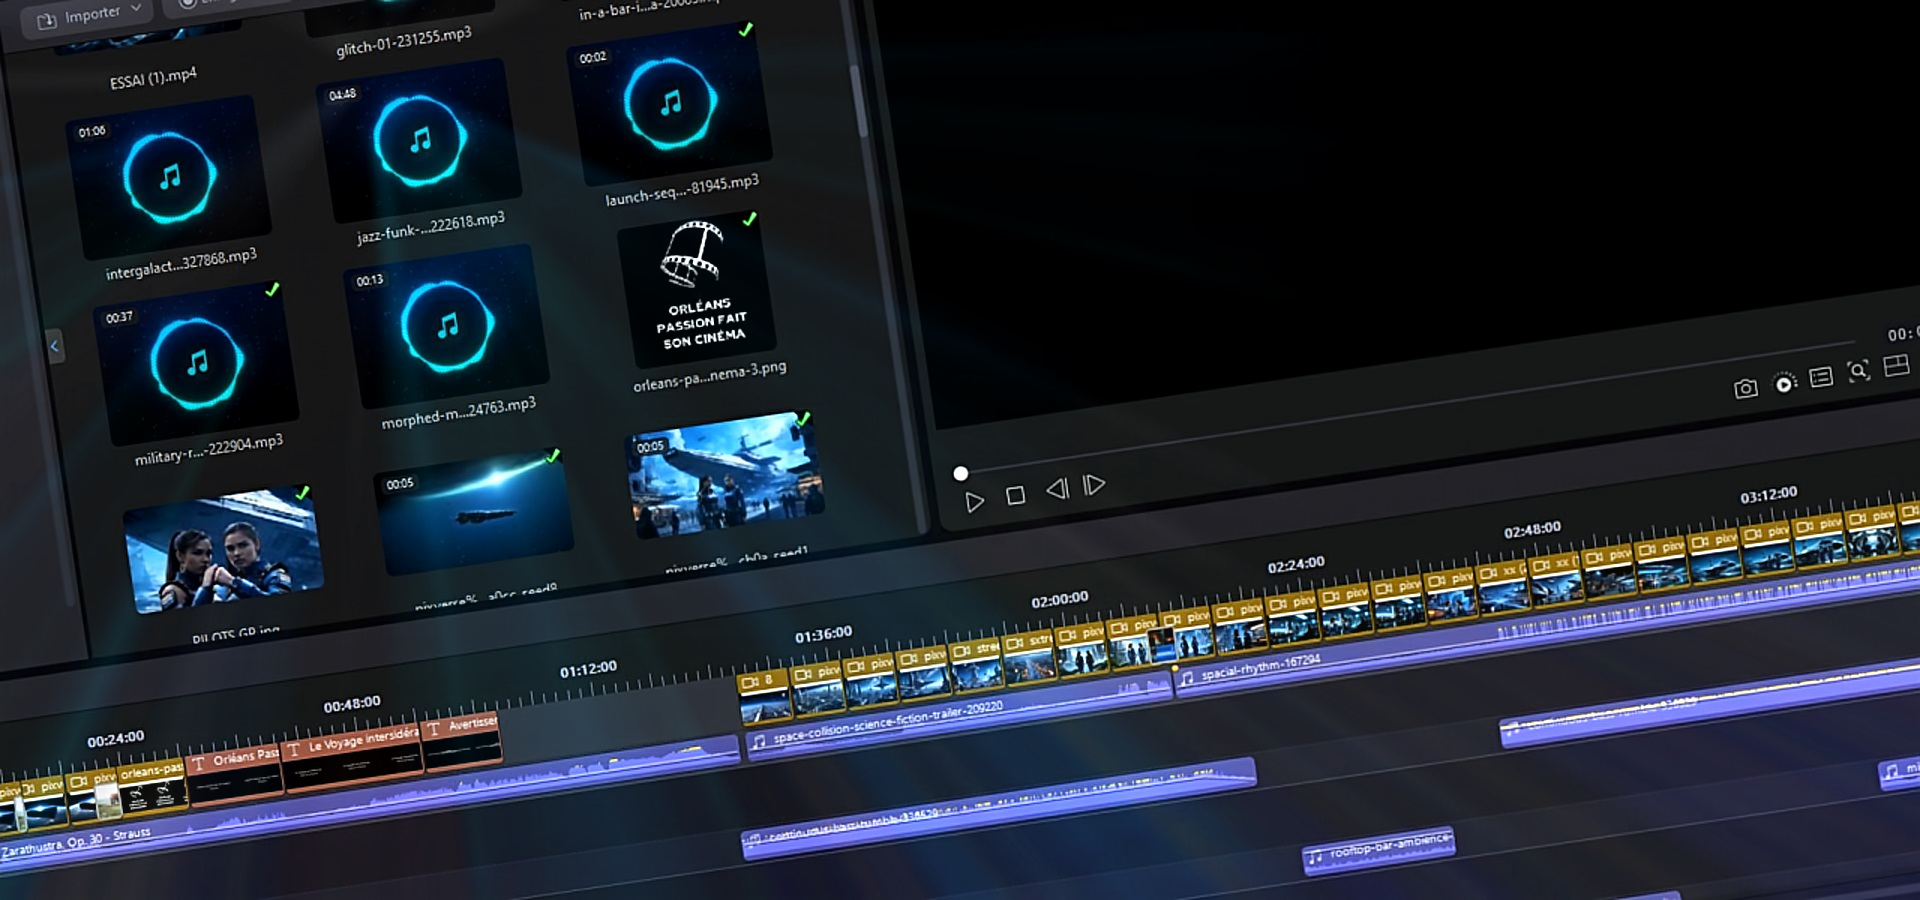Click the render preview icon beside the camera

click(x=1784, y=383)
